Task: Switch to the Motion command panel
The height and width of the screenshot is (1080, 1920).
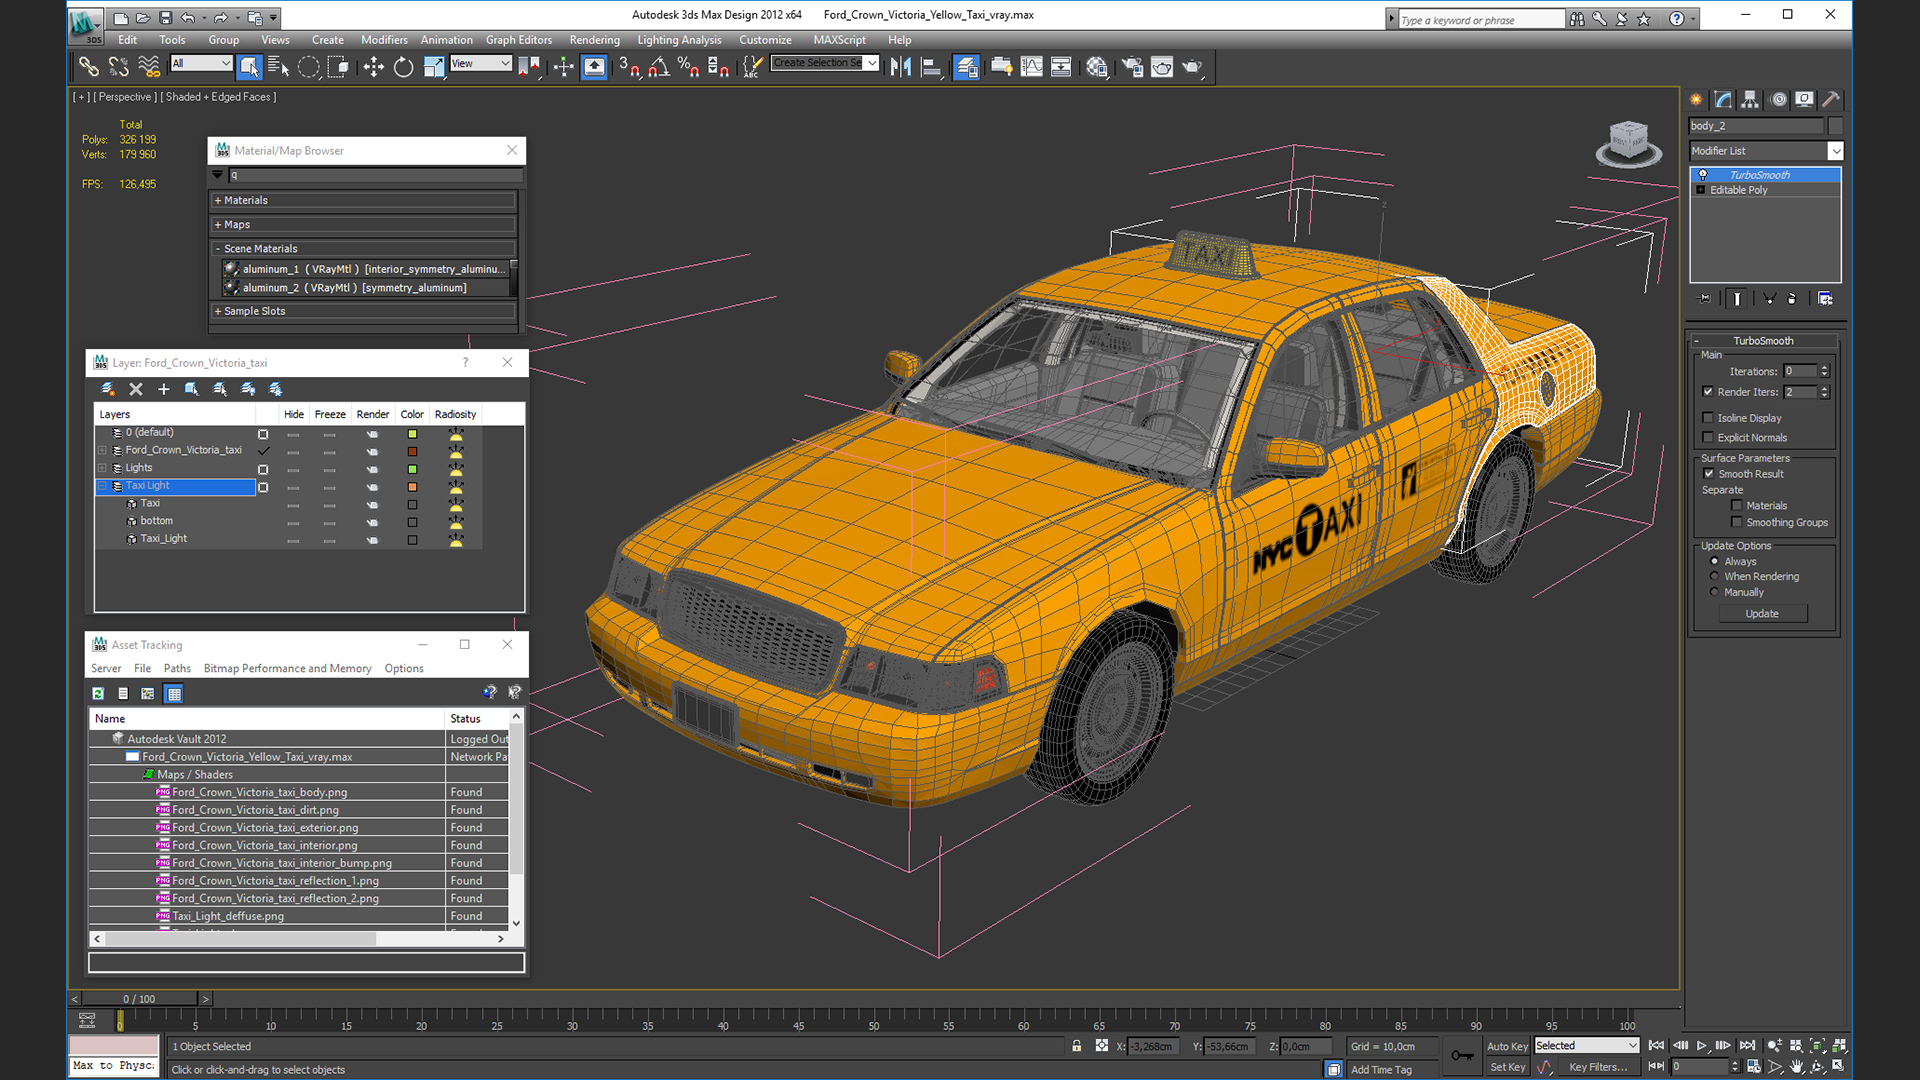Action: click(1778, 99)
